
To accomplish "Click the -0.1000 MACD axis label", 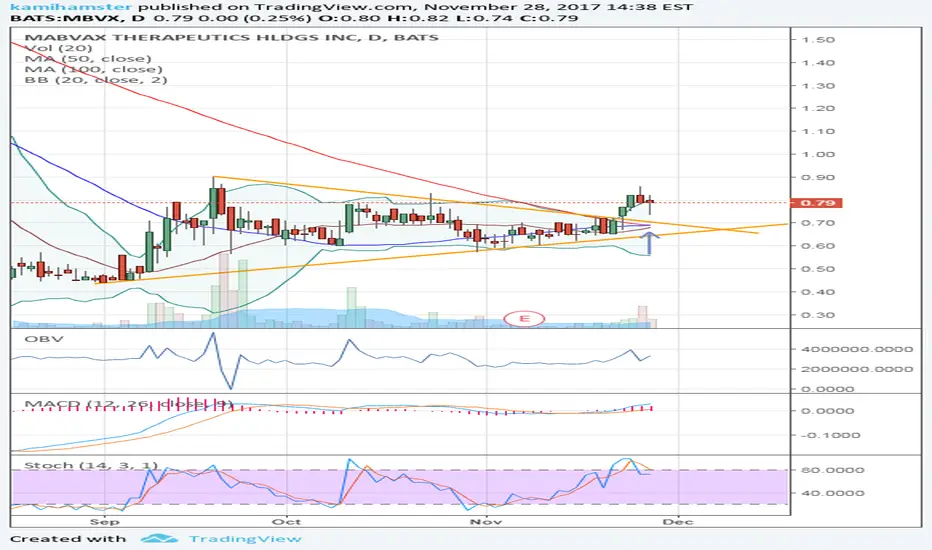I will pos(830,435).
